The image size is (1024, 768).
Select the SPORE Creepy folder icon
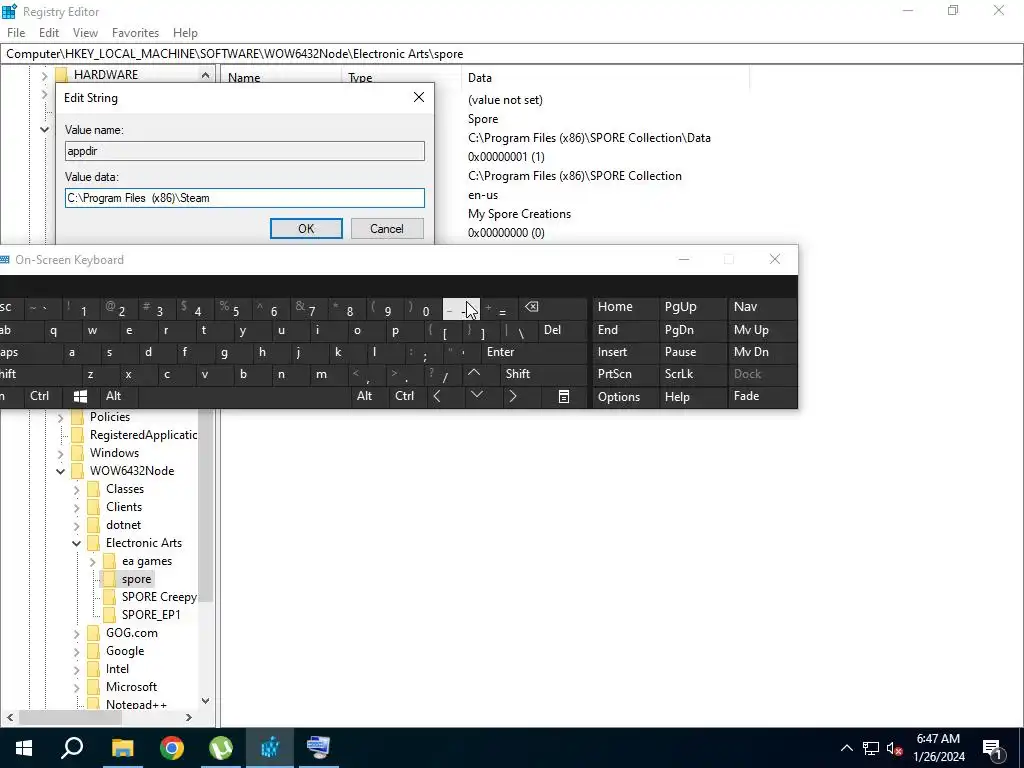tap(110, 597)
